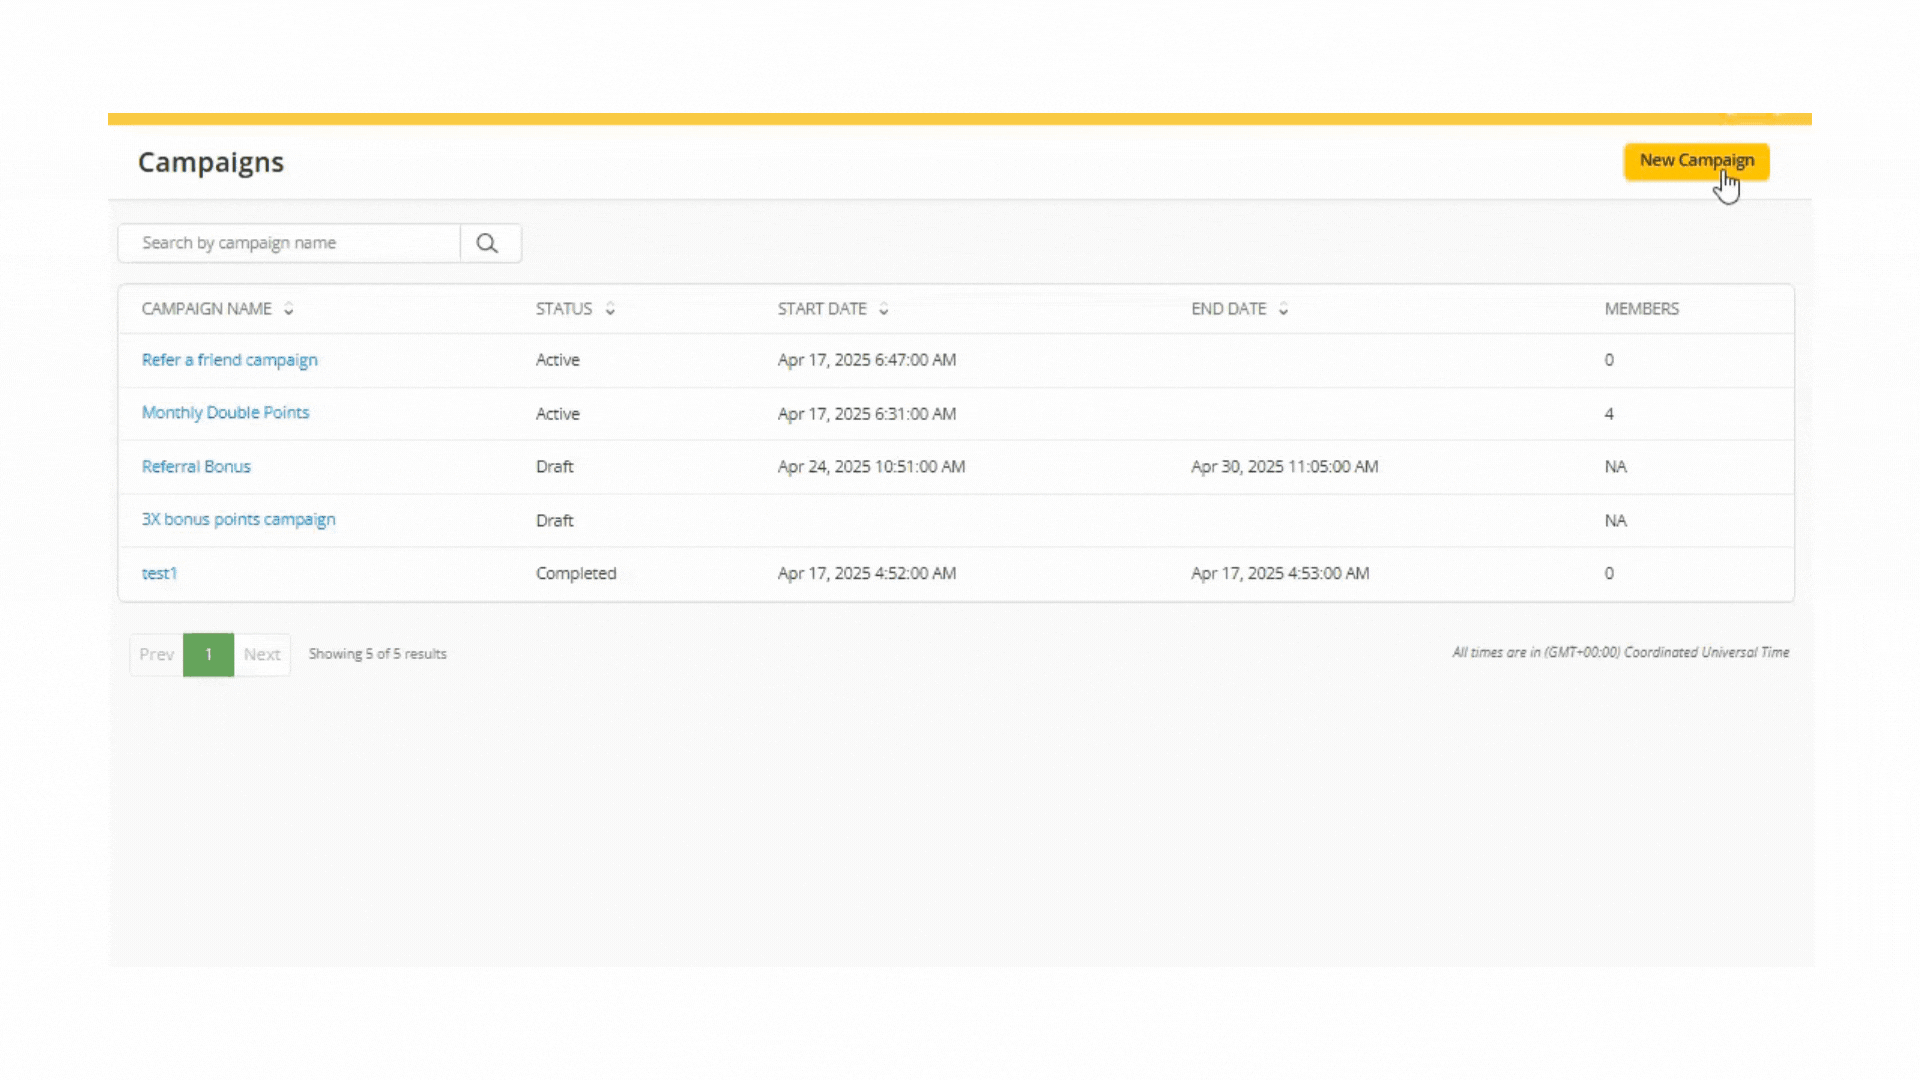The width and height of the screenshot is (1920, 1080).
Task: Click the Start Date column header
Action: (821, 309)
